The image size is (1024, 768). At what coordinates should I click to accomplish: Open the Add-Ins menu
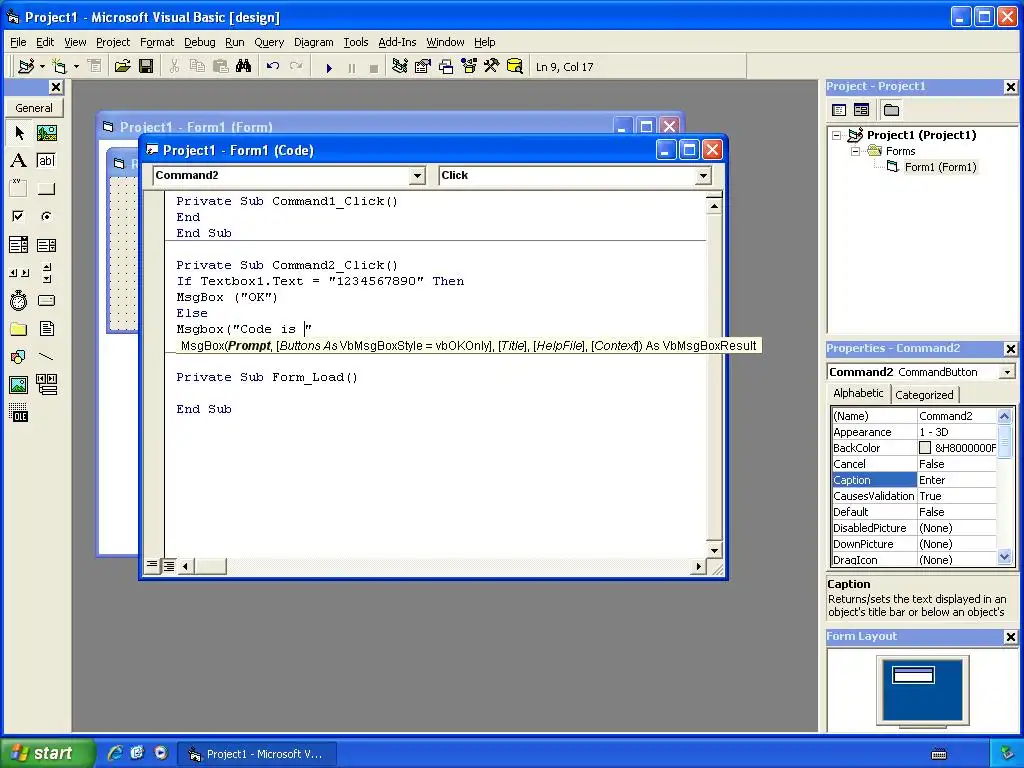[x=397, y=42]
